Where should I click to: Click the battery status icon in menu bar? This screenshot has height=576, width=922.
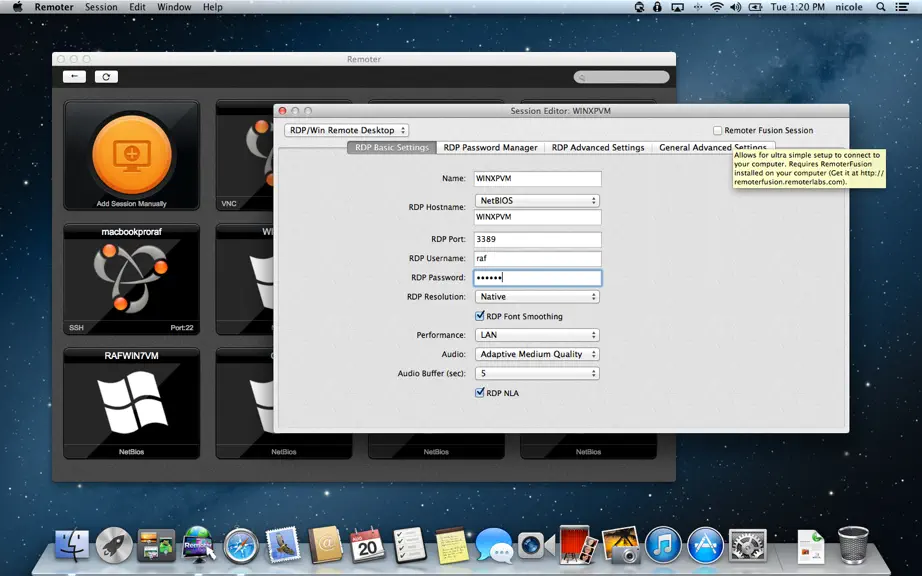755,7
